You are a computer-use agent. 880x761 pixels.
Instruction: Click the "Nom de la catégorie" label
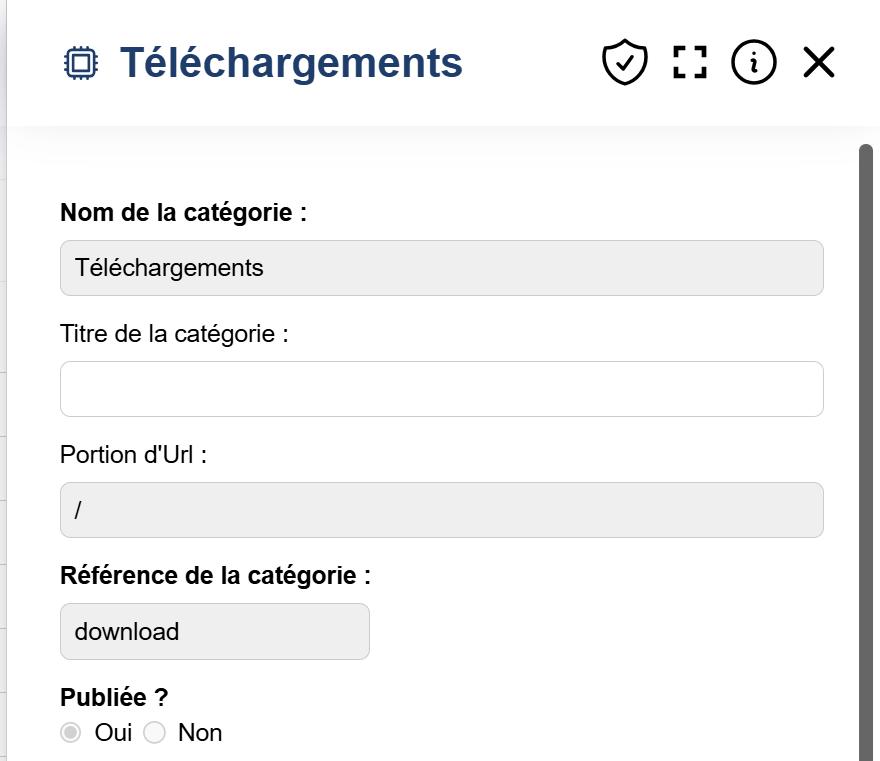(184, 212)
